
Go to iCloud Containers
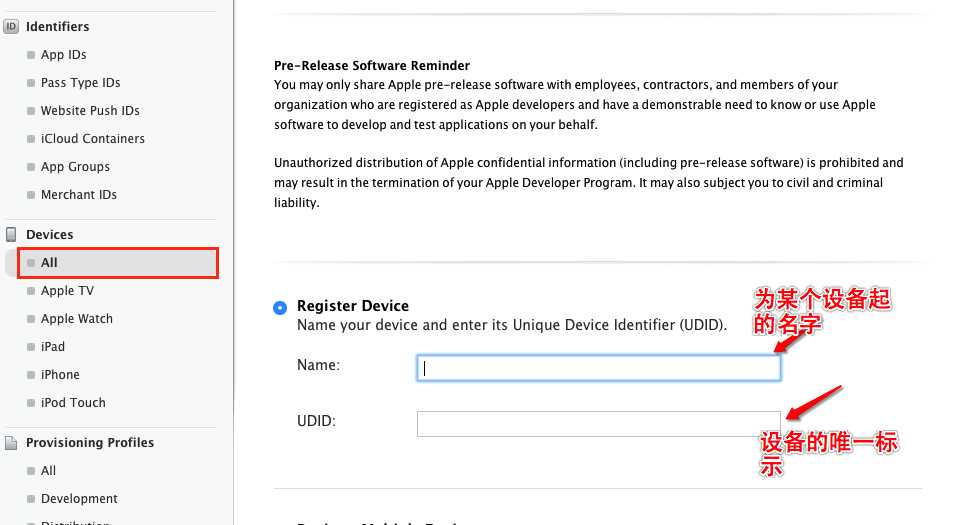coord(92,139)
